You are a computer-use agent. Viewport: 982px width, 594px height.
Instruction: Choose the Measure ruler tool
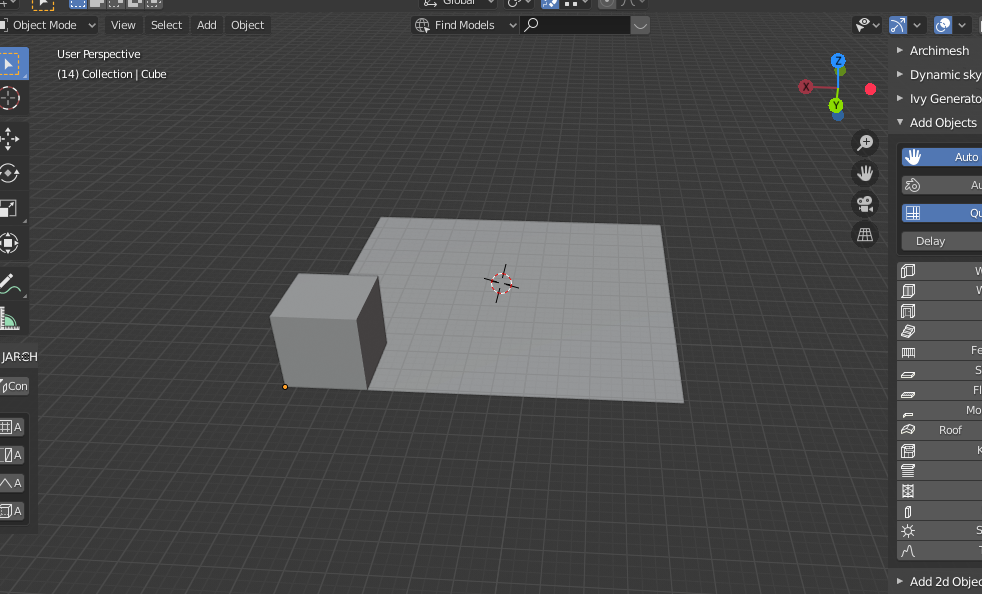[x=11, y=318]
